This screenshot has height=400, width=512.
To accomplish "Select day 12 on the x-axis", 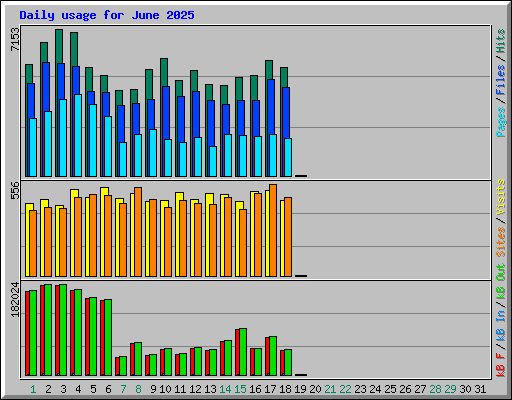I will point(195,389).
